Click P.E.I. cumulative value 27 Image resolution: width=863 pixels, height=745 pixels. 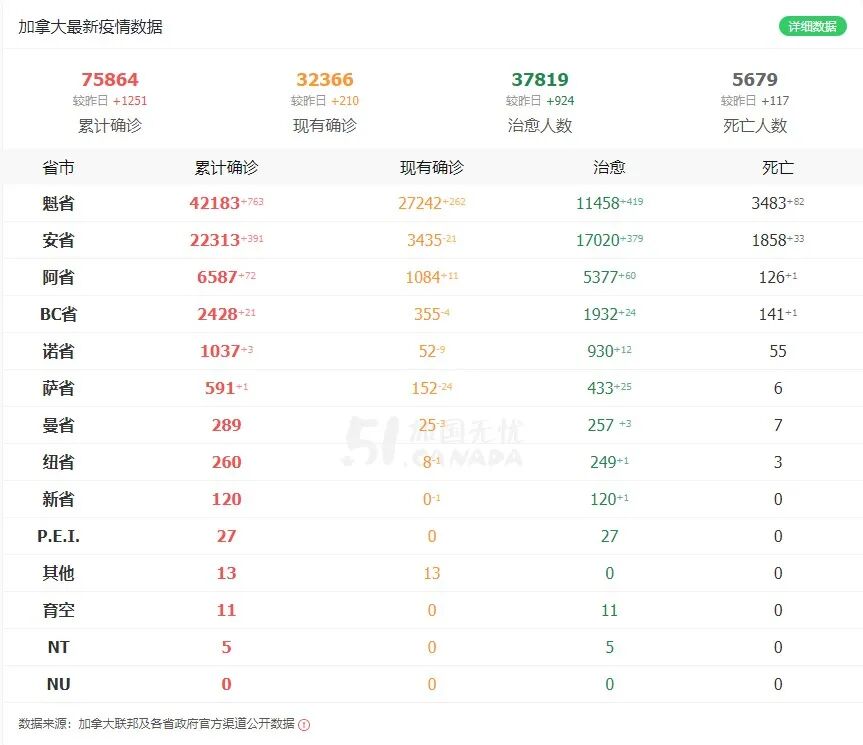click(226, 536)
